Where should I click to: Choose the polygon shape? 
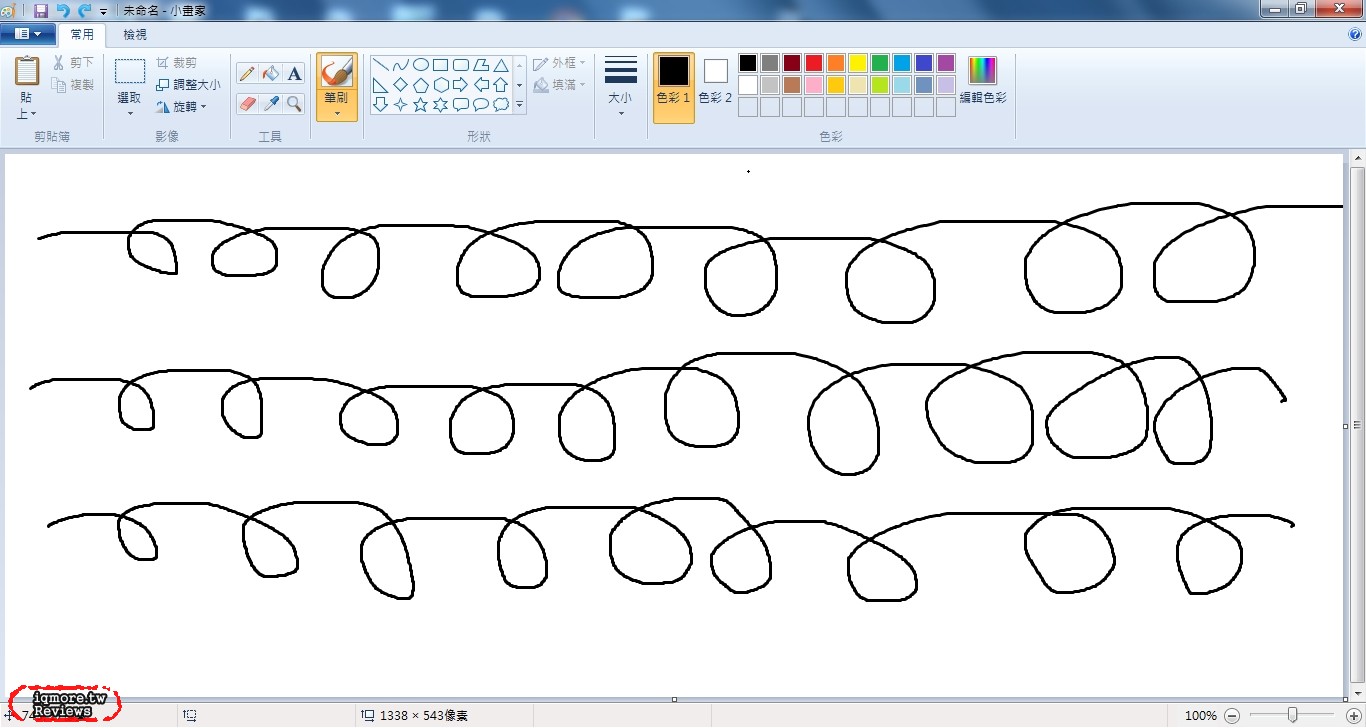(481, 65)
